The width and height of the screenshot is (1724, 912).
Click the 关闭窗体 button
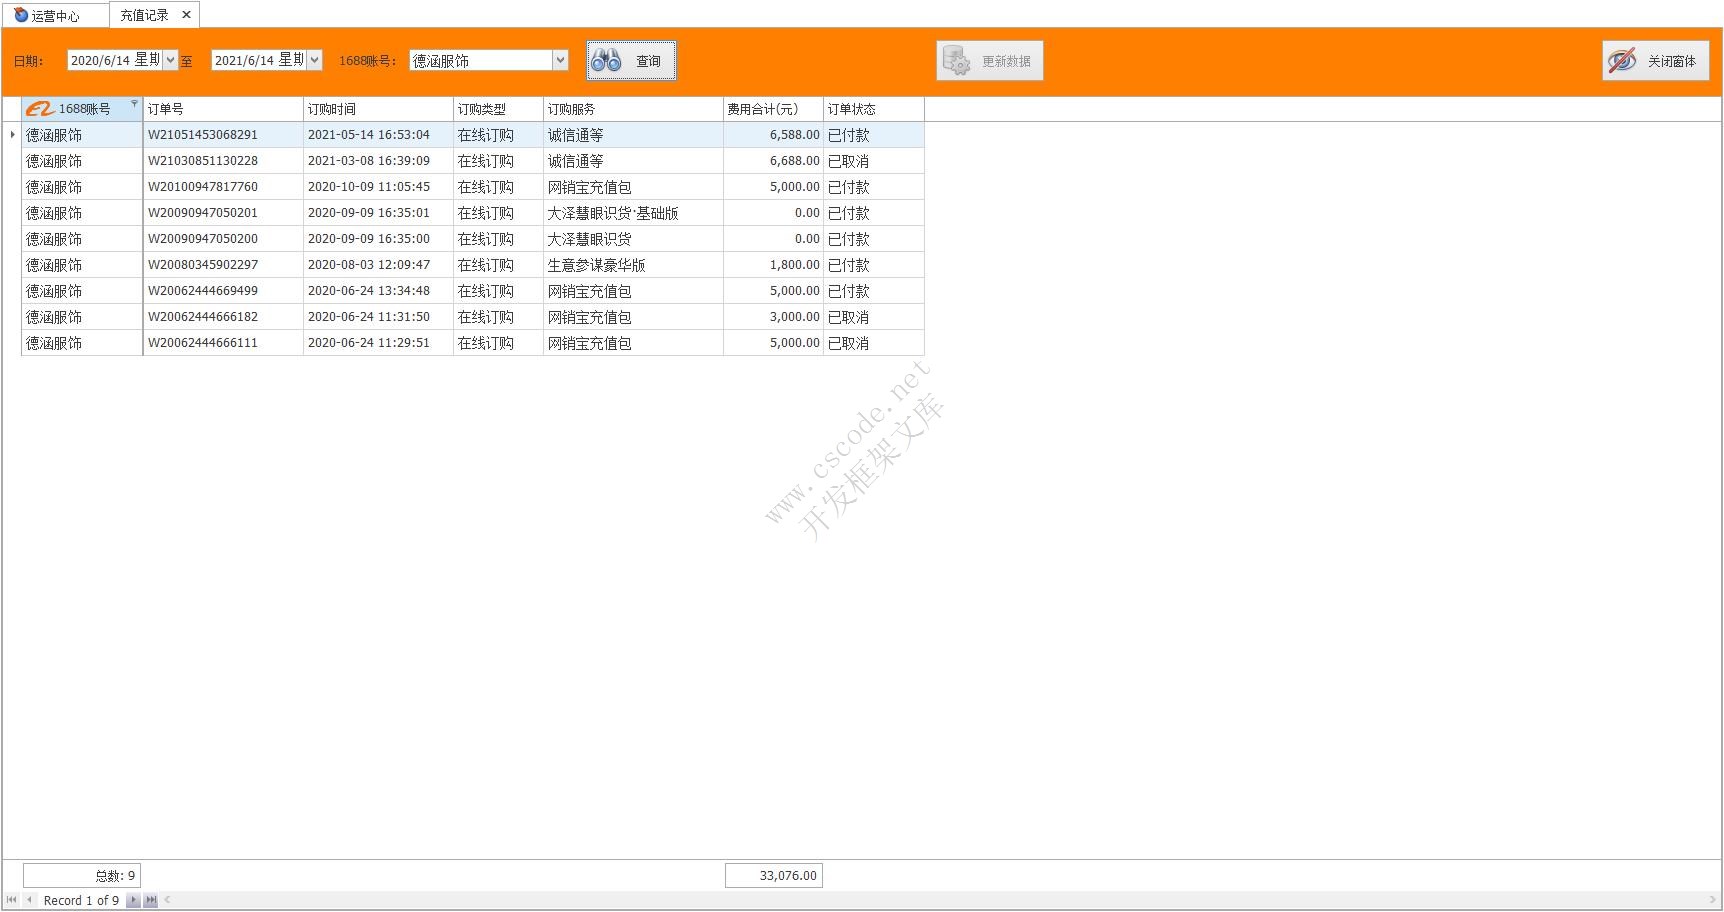tap(1656, 61)
